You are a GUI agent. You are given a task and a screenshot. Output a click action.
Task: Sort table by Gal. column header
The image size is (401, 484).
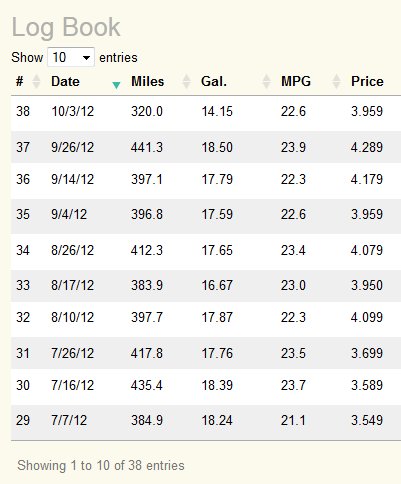tap(214, 82)
